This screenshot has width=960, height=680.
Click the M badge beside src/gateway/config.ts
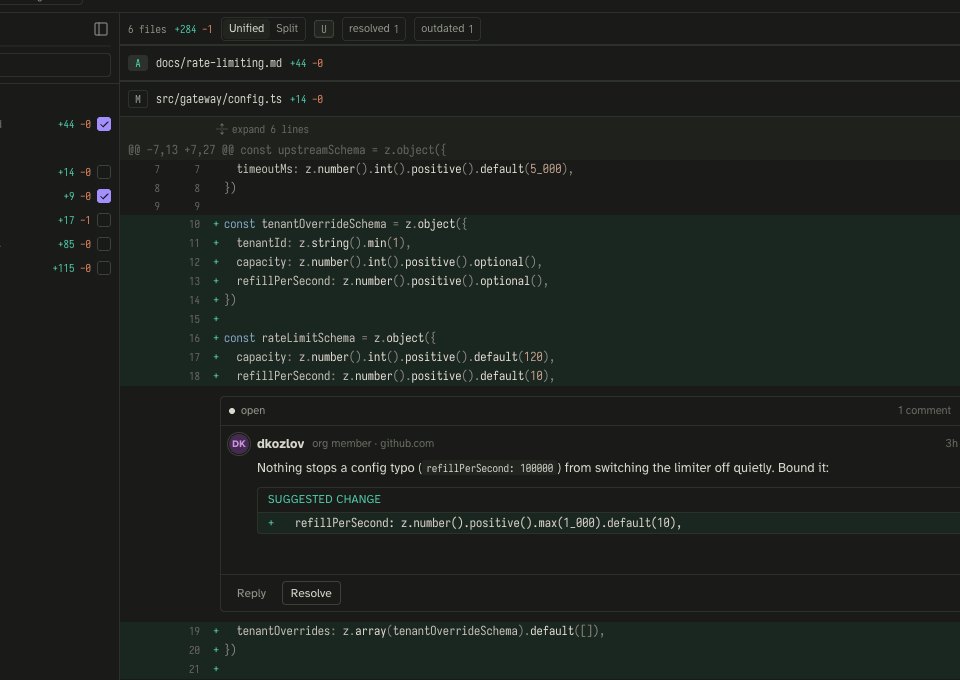click(138, 99)
